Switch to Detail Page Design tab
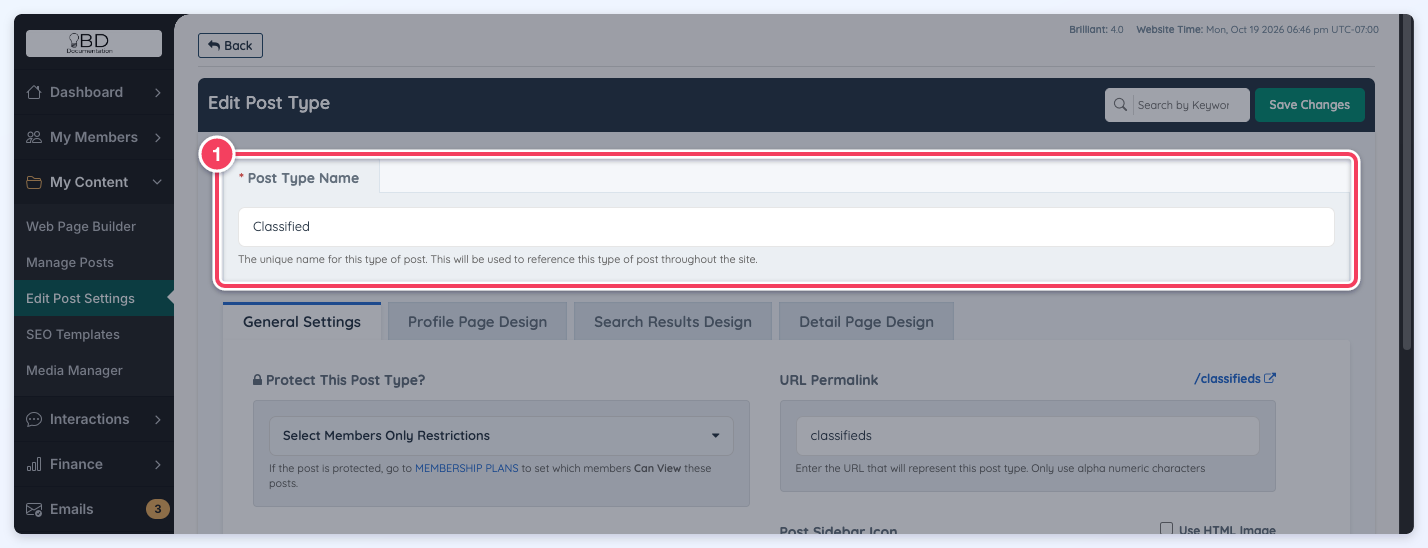 (x=866, y=322)
